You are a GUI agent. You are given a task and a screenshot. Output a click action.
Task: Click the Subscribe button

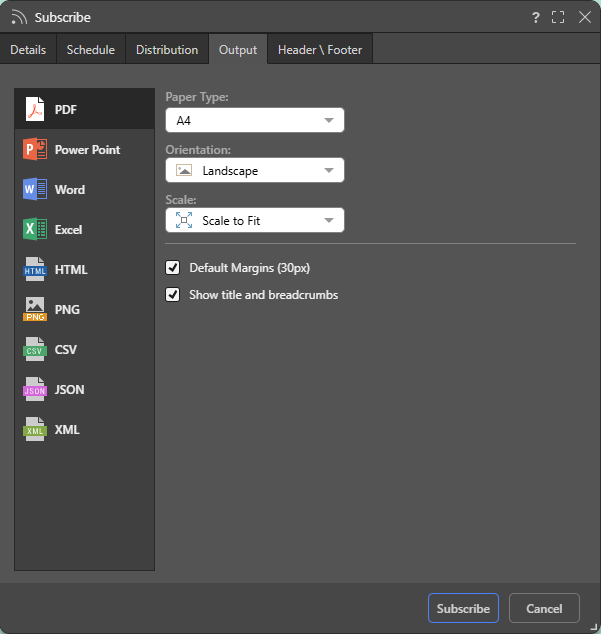463,608
